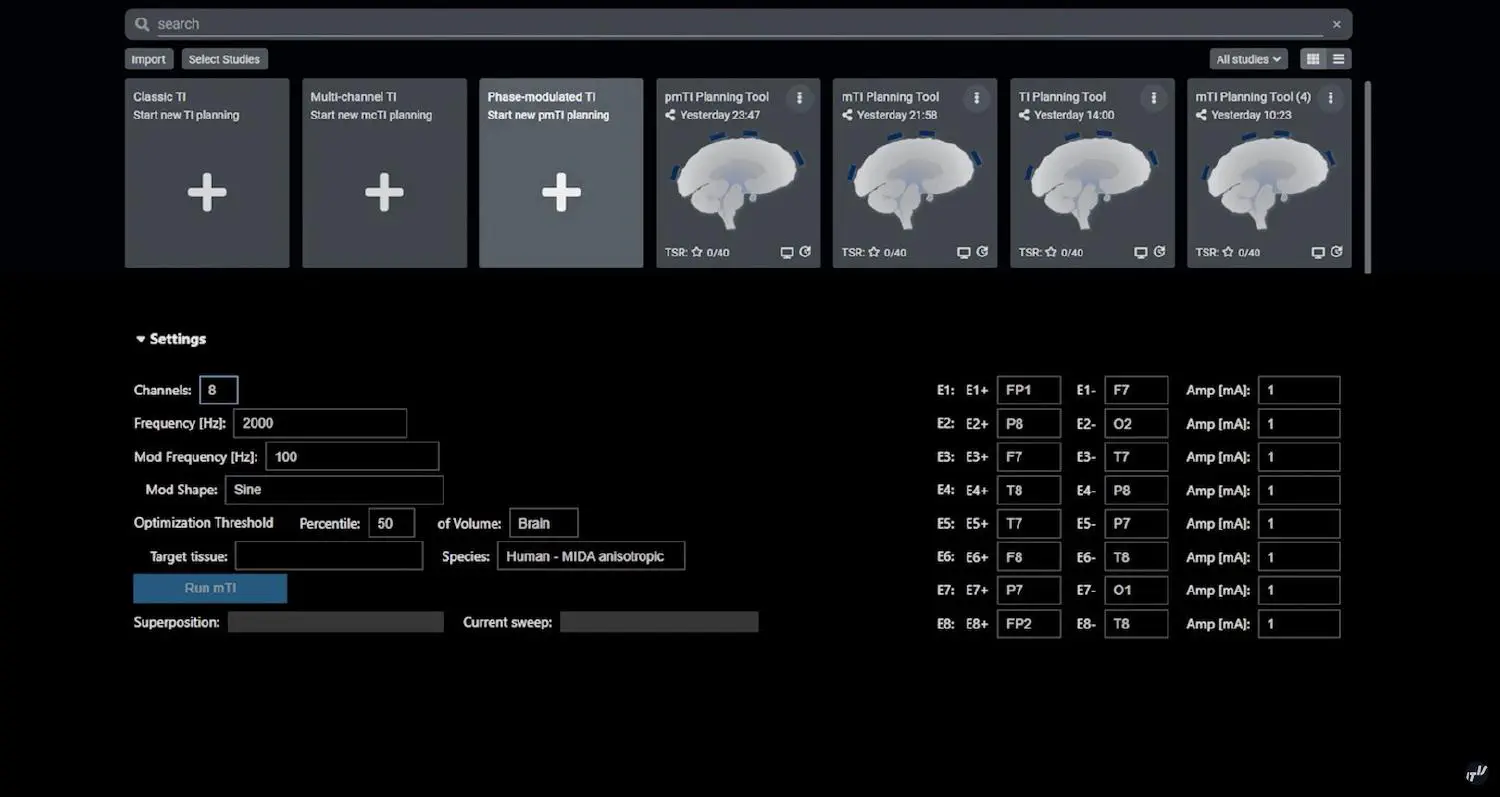This screenshot has width=1500, height=797.
Task: Open the Species selection dropdown
Action: point(590,556)
